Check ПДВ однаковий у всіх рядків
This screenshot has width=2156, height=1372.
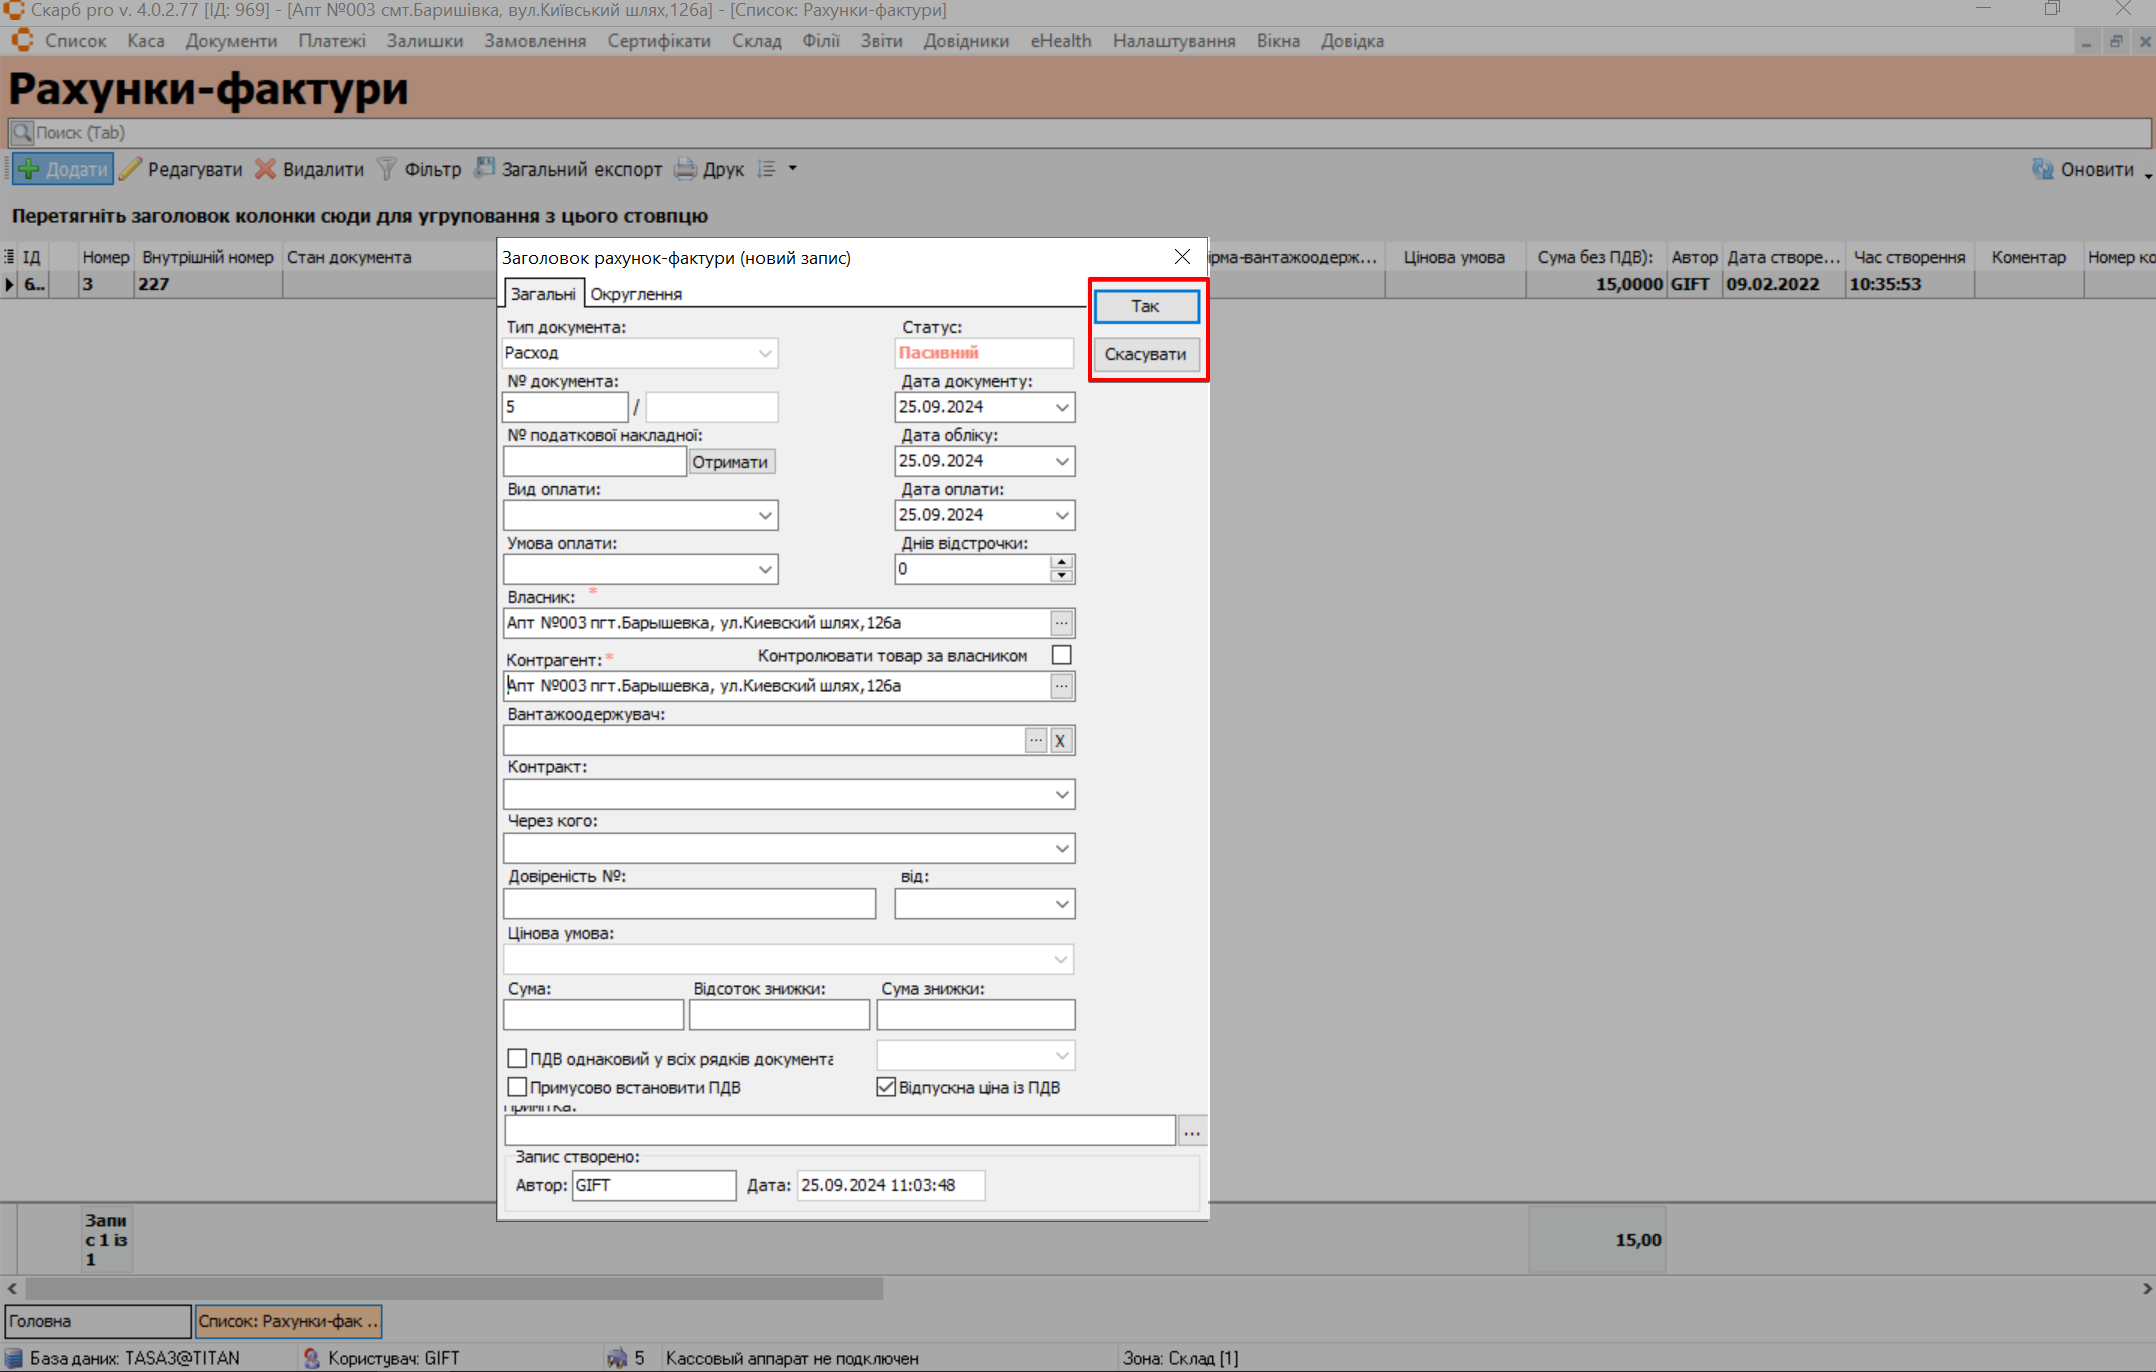pyautogui.click(x=517, y=1058)
